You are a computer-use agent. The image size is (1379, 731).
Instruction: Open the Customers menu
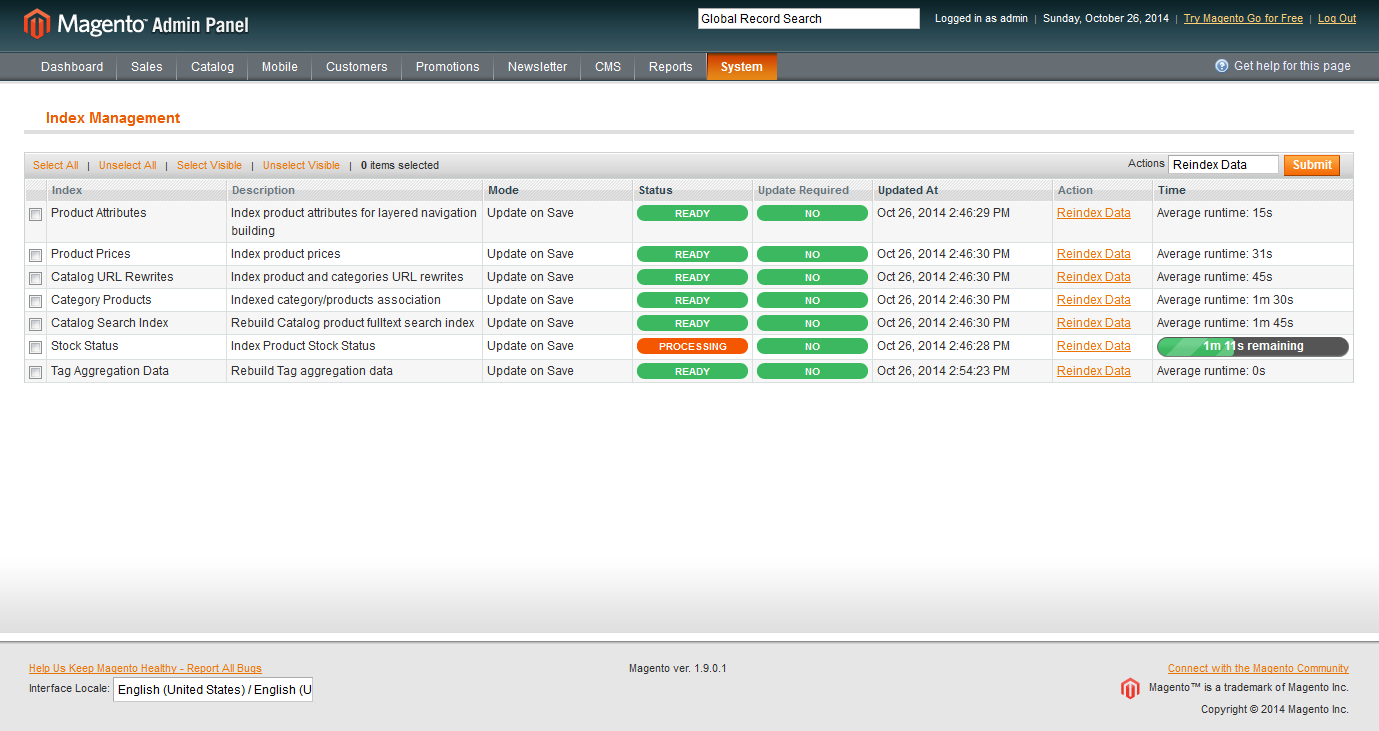point(357,67)
